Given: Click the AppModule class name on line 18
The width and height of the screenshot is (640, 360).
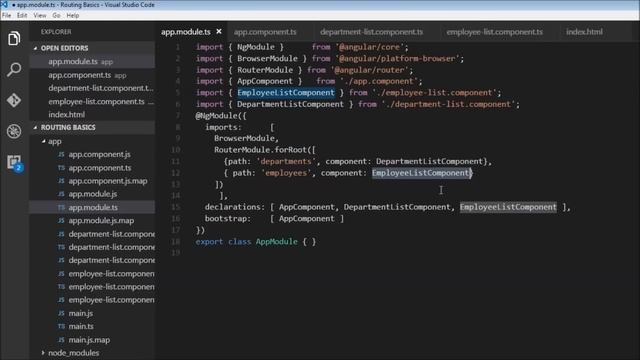Looking at the screenshot, I should [x=276, y=242].
